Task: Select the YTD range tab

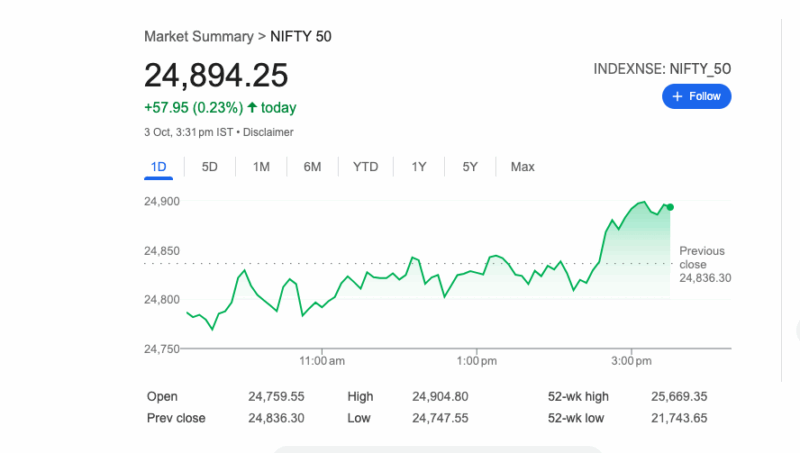Action: tap(365, 166)
